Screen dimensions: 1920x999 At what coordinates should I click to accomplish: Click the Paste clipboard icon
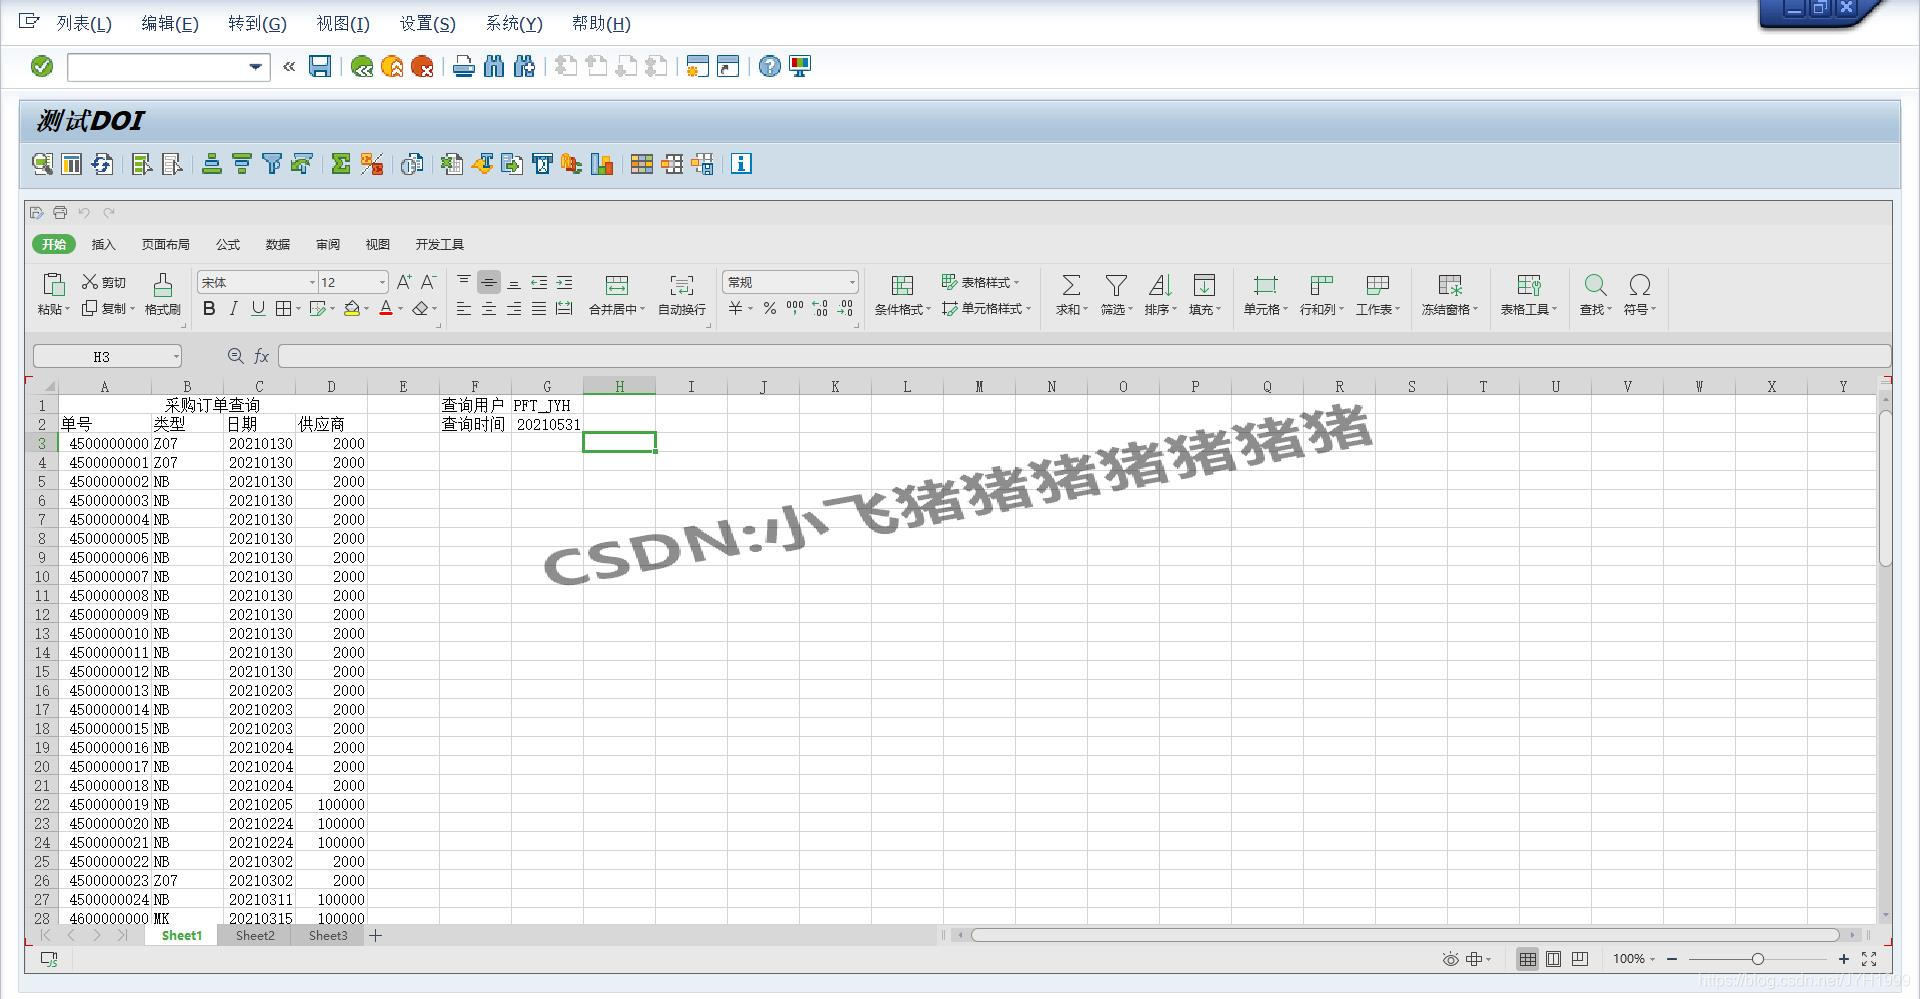(x=54, y=284)
